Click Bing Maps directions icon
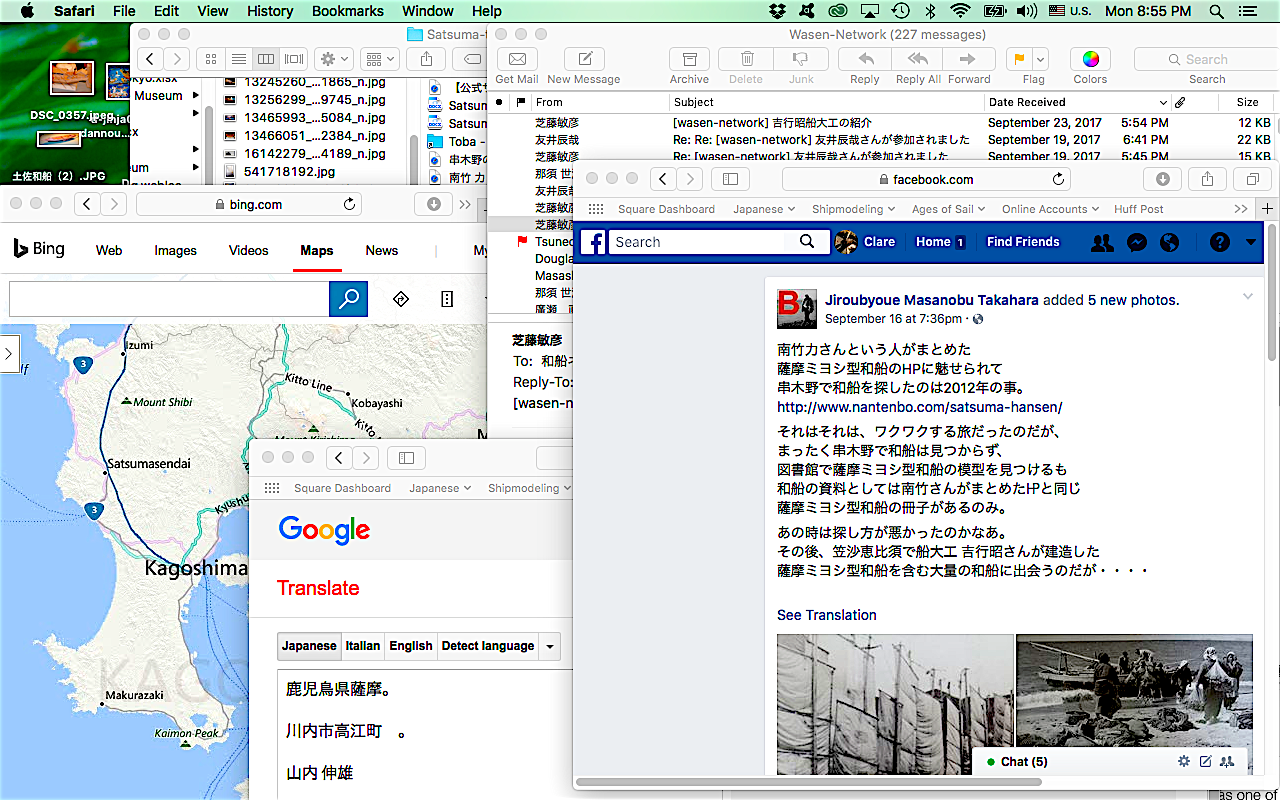This screenshot has height=800, width=1280. point(401,299)
